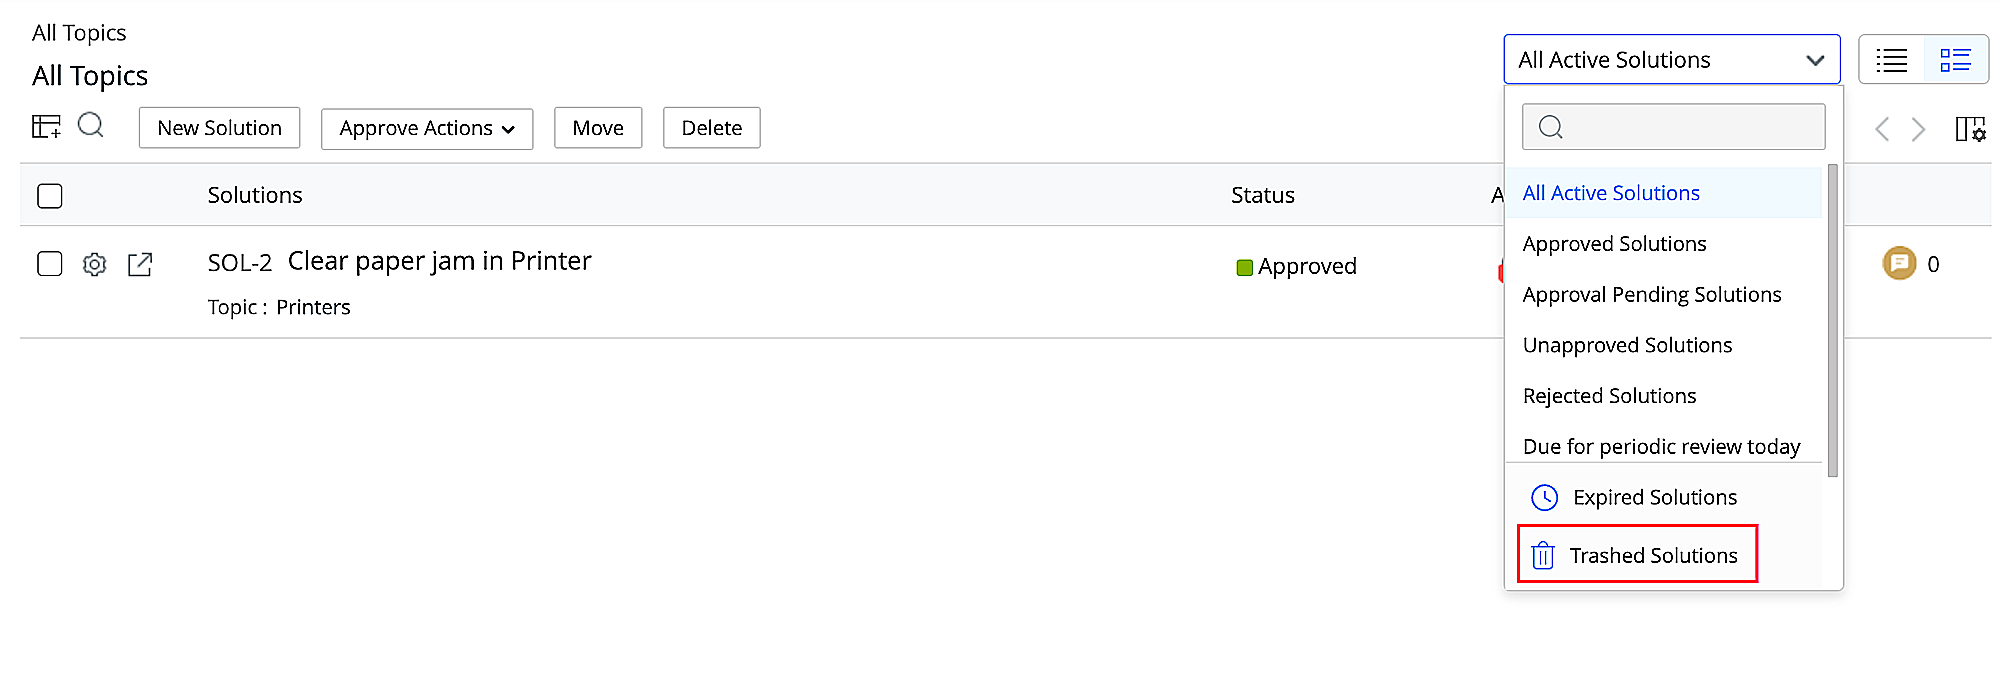
Task: Click the search magnifier icon beside New Solution
Action: (91, 126)
